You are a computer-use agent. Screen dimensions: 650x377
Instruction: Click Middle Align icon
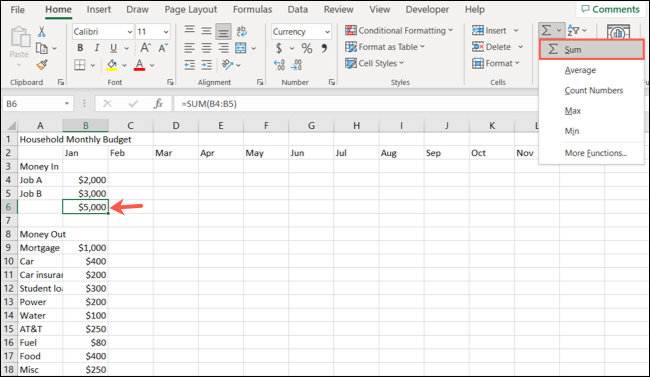click(206, 31)
